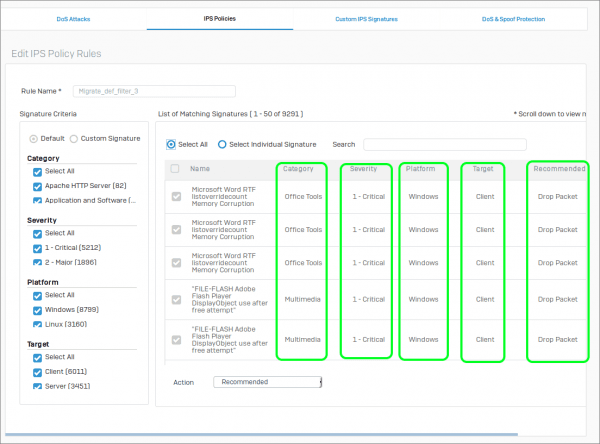The width and height of the screenshot is (600, 444).
Task: Go to DoS & Spoof Protection tab
Action: [513, 19]
